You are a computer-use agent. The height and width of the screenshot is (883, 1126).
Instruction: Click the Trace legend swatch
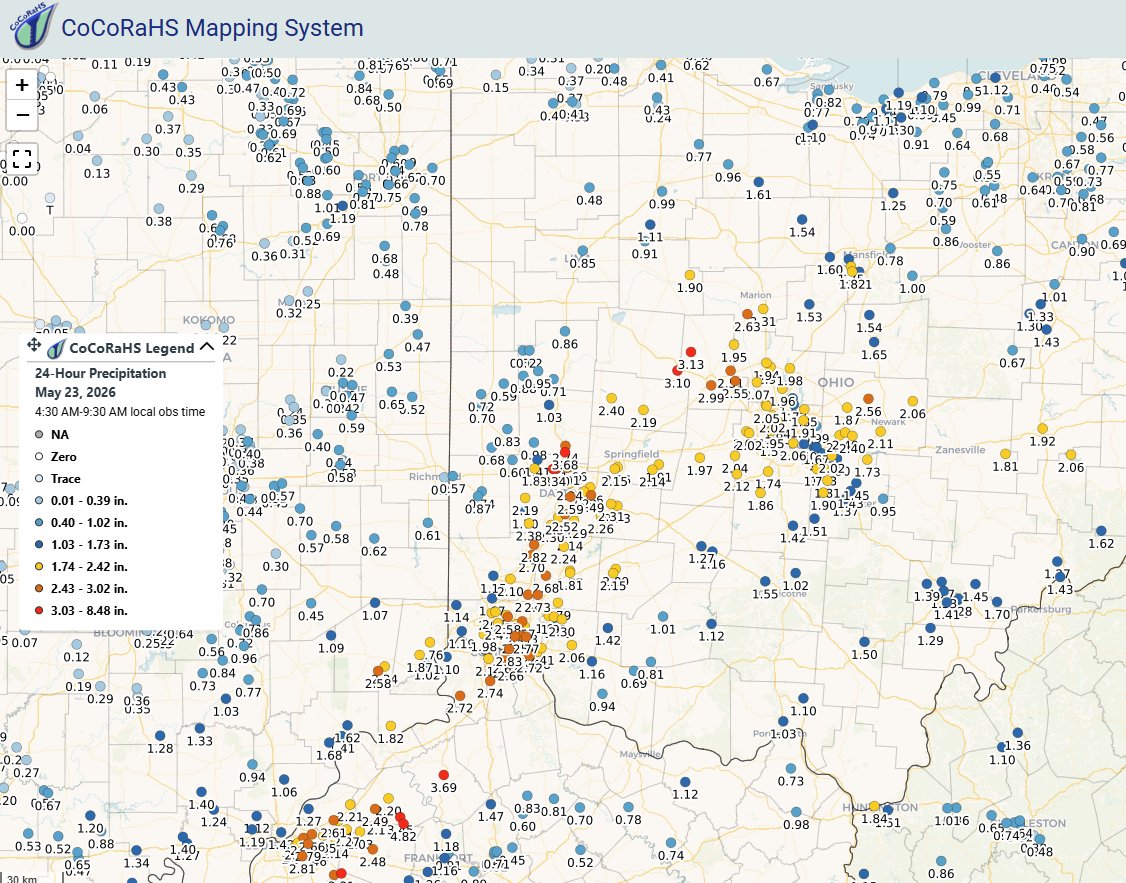click(x=39, y=479)
